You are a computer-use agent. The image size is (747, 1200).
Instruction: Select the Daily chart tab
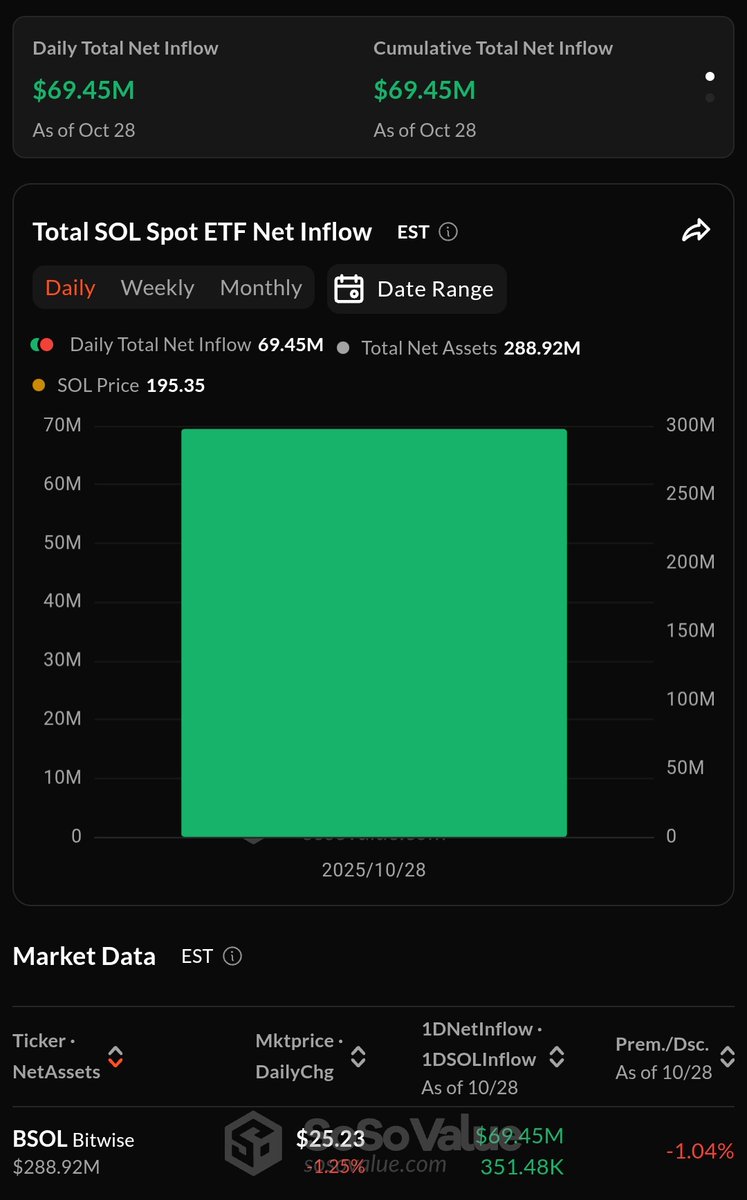pos(70,288)
